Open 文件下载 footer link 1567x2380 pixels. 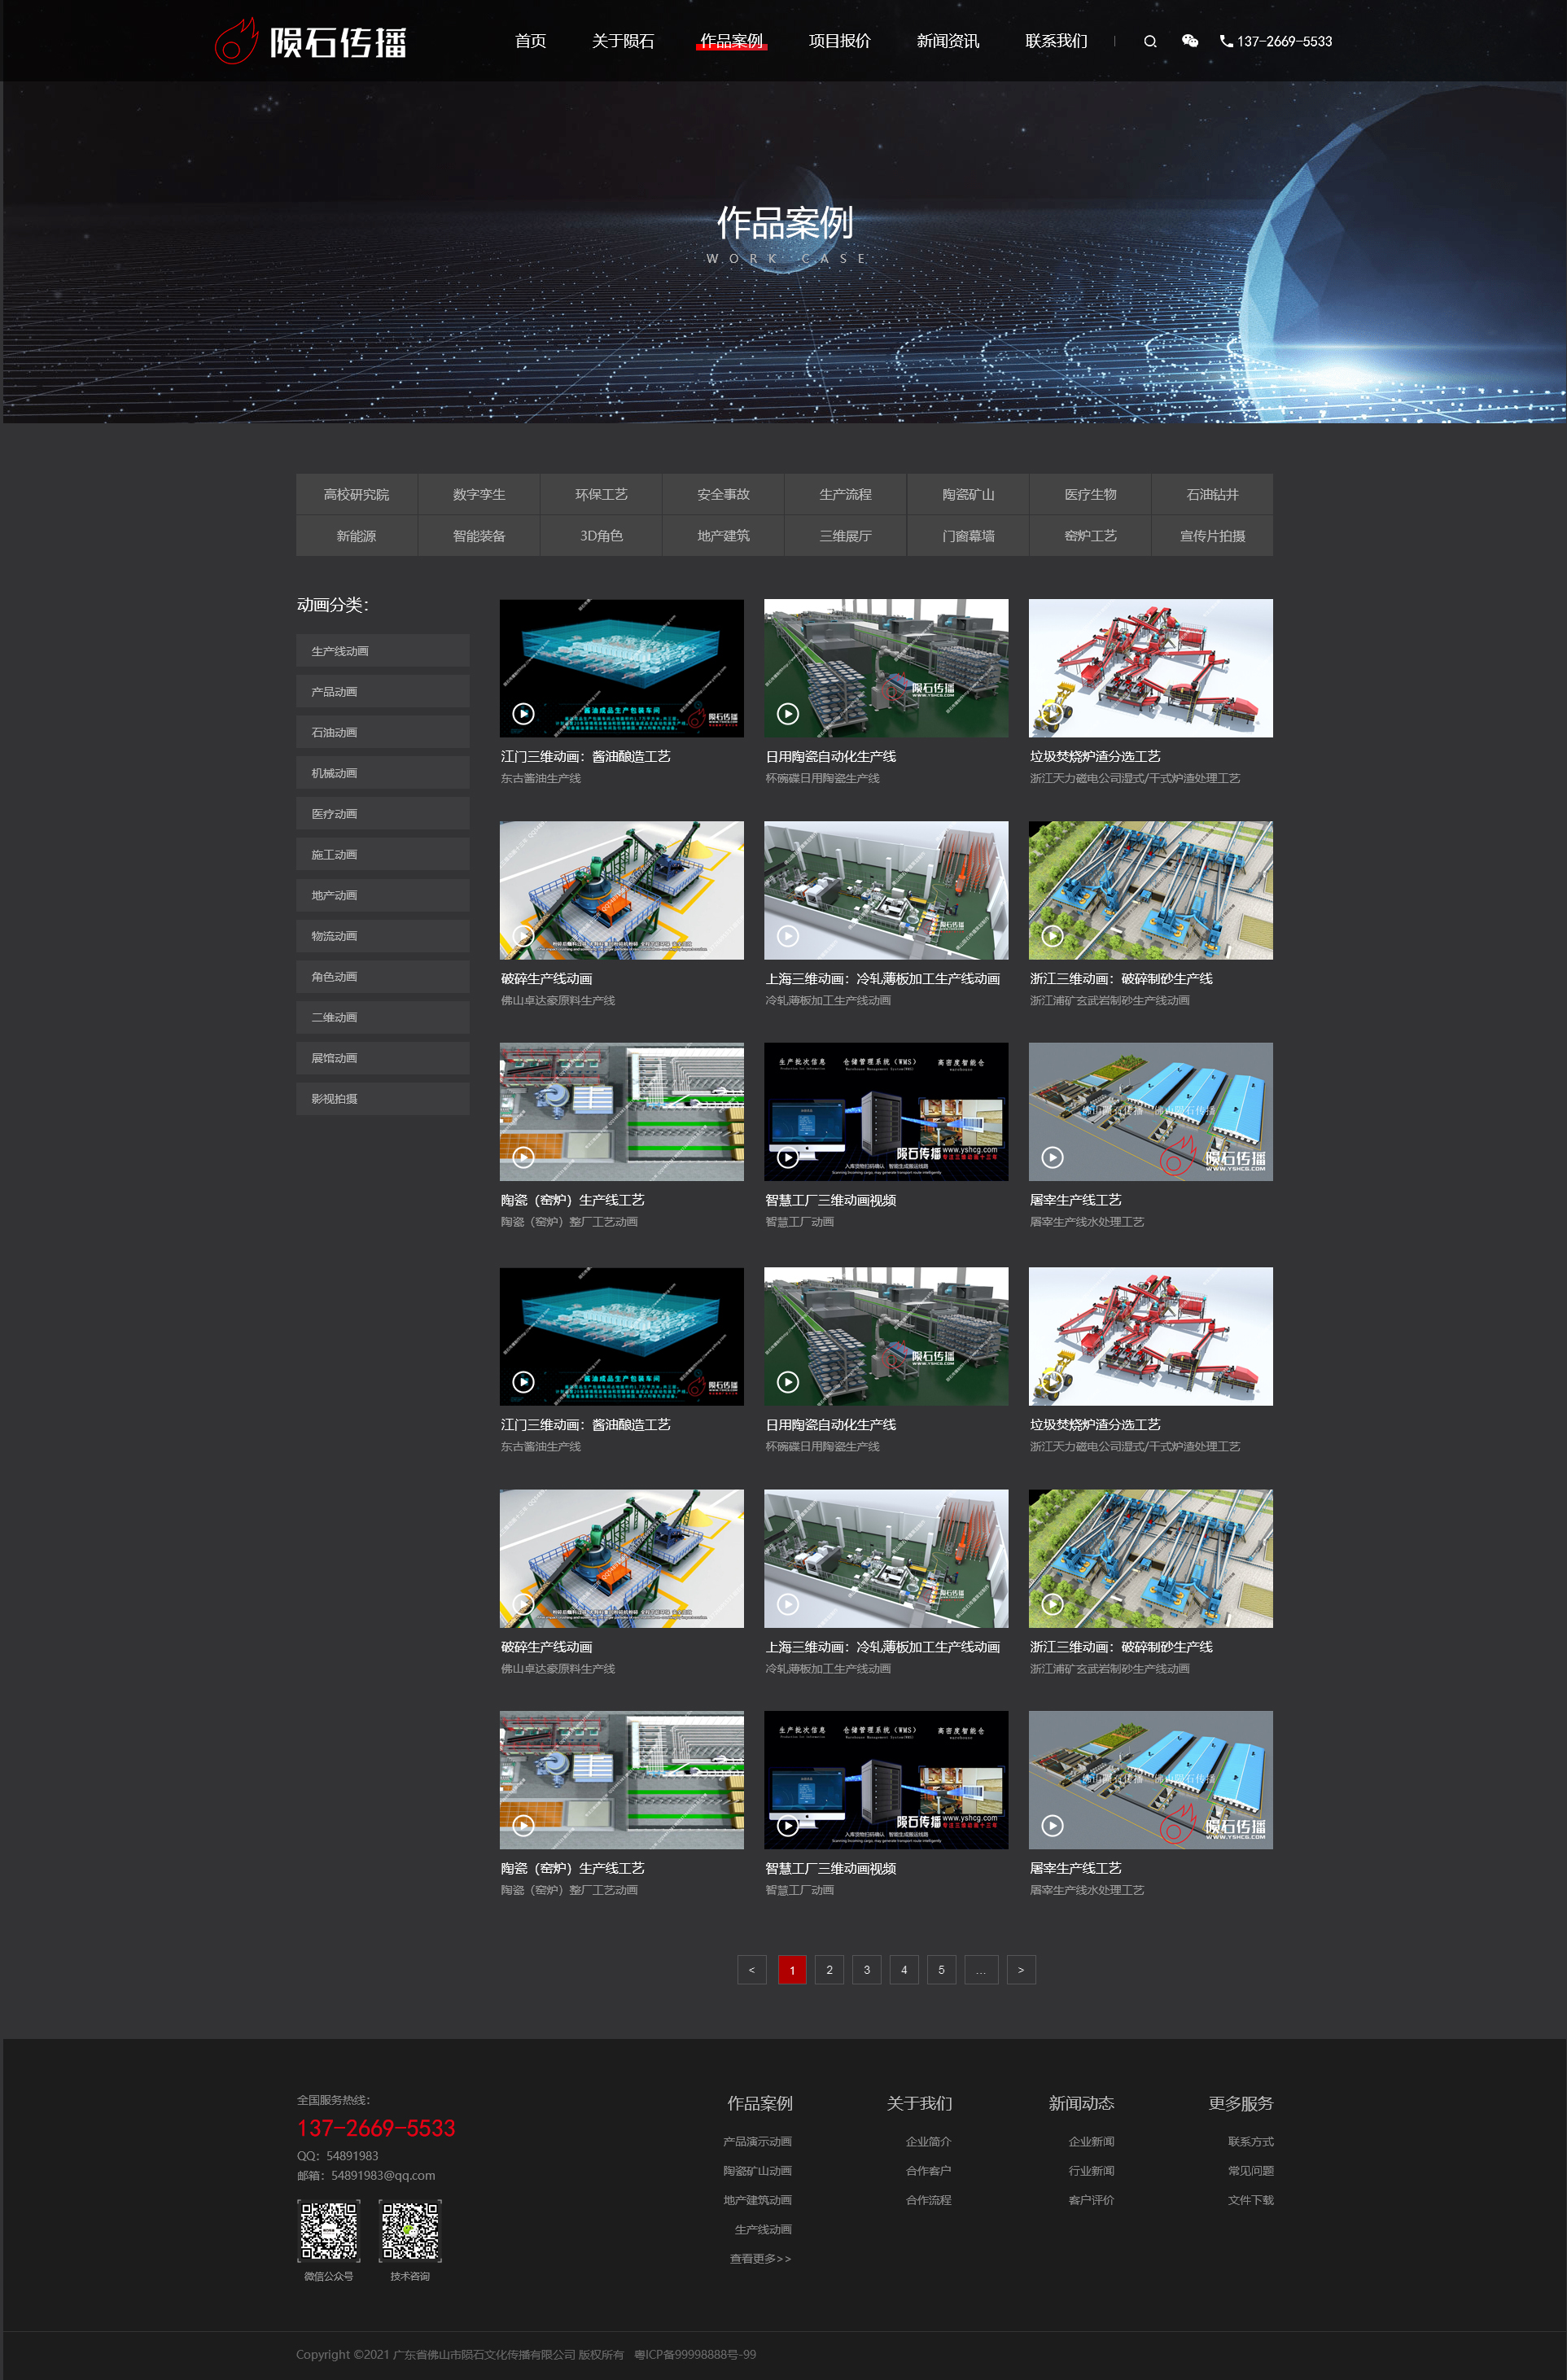[x=1250, y=2200]
